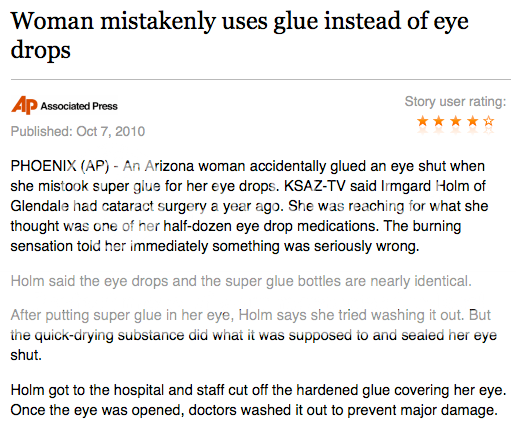Rate the story three stars
516x432 pixels.
455,121
